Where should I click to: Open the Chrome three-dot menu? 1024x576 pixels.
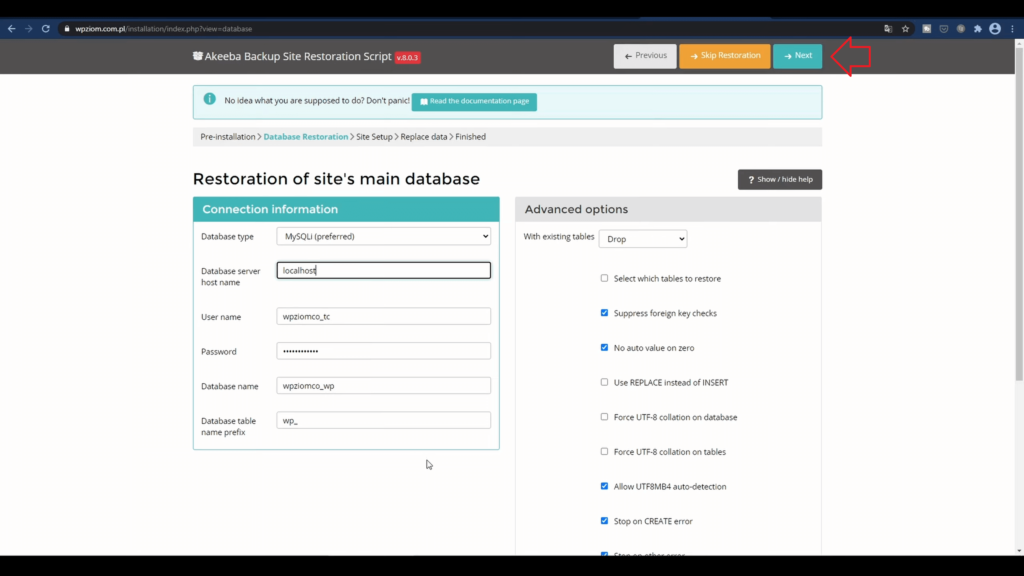click(1012, 29)
